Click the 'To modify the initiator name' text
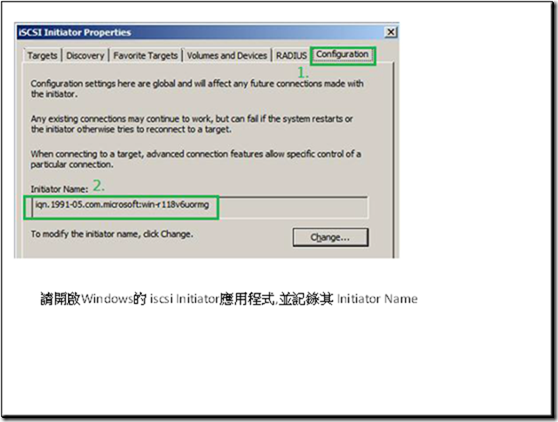Screen dimensions: 558x422 click(112, 234)
